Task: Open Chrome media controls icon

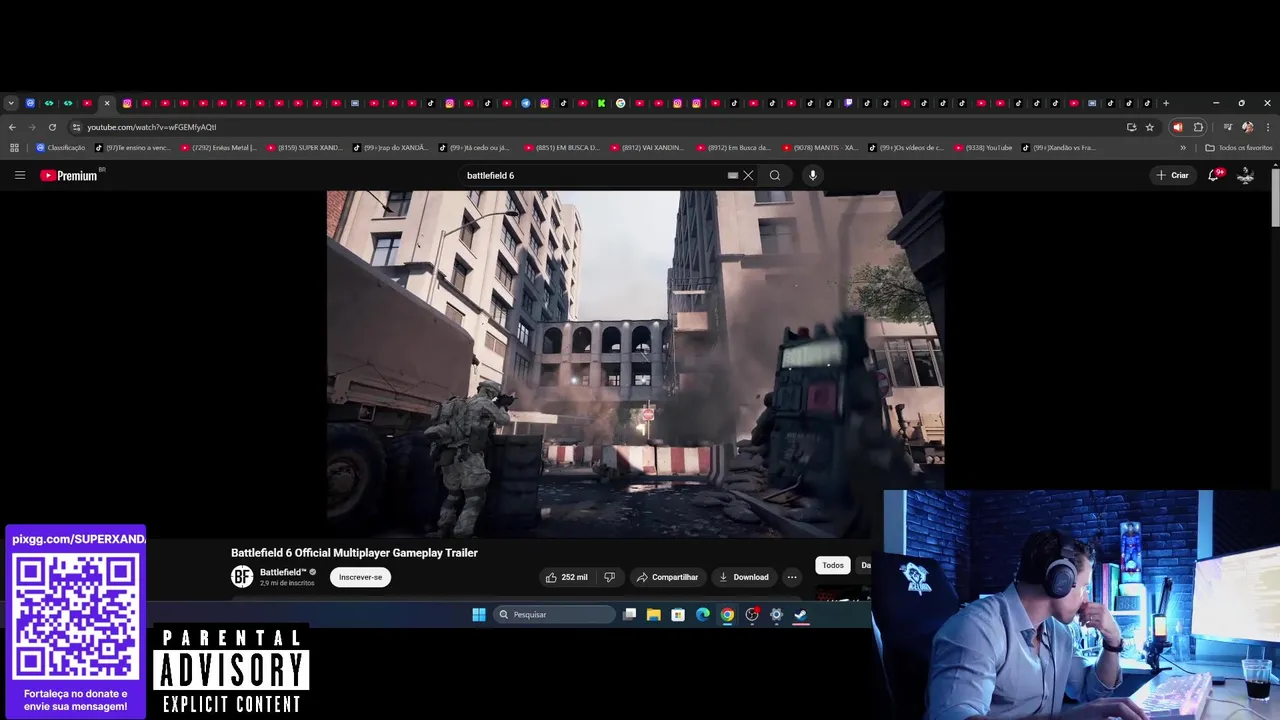Action: 1228,127
